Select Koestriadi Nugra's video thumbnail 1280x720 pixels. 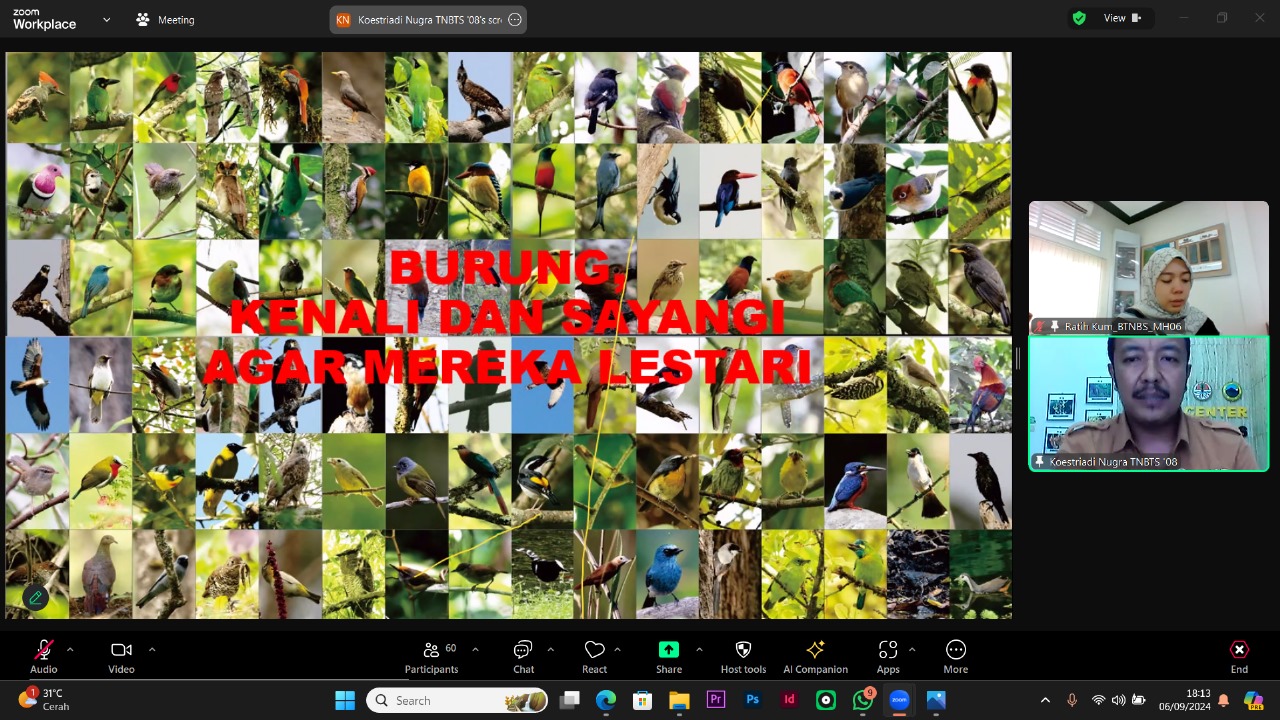coord(1148,403)
